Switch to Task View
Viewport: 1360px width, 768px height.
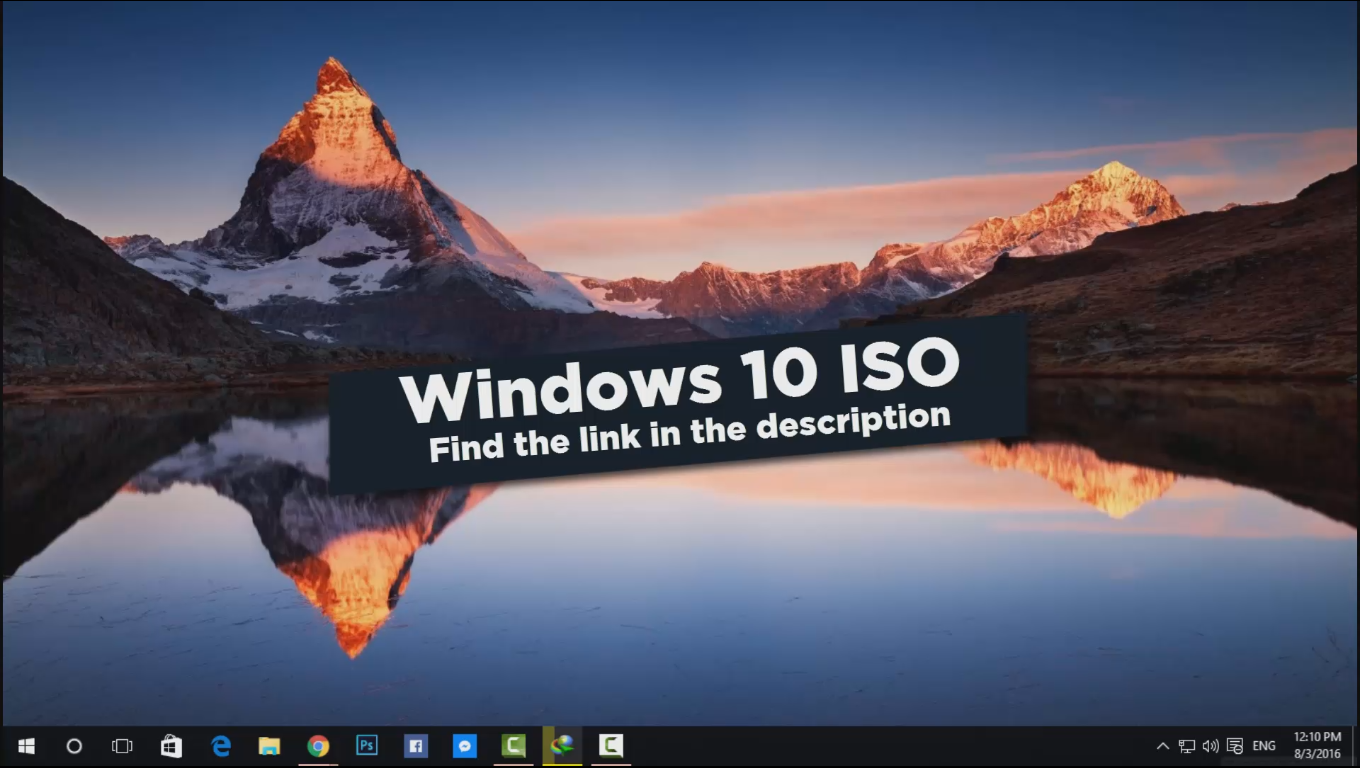pos(121,745)
